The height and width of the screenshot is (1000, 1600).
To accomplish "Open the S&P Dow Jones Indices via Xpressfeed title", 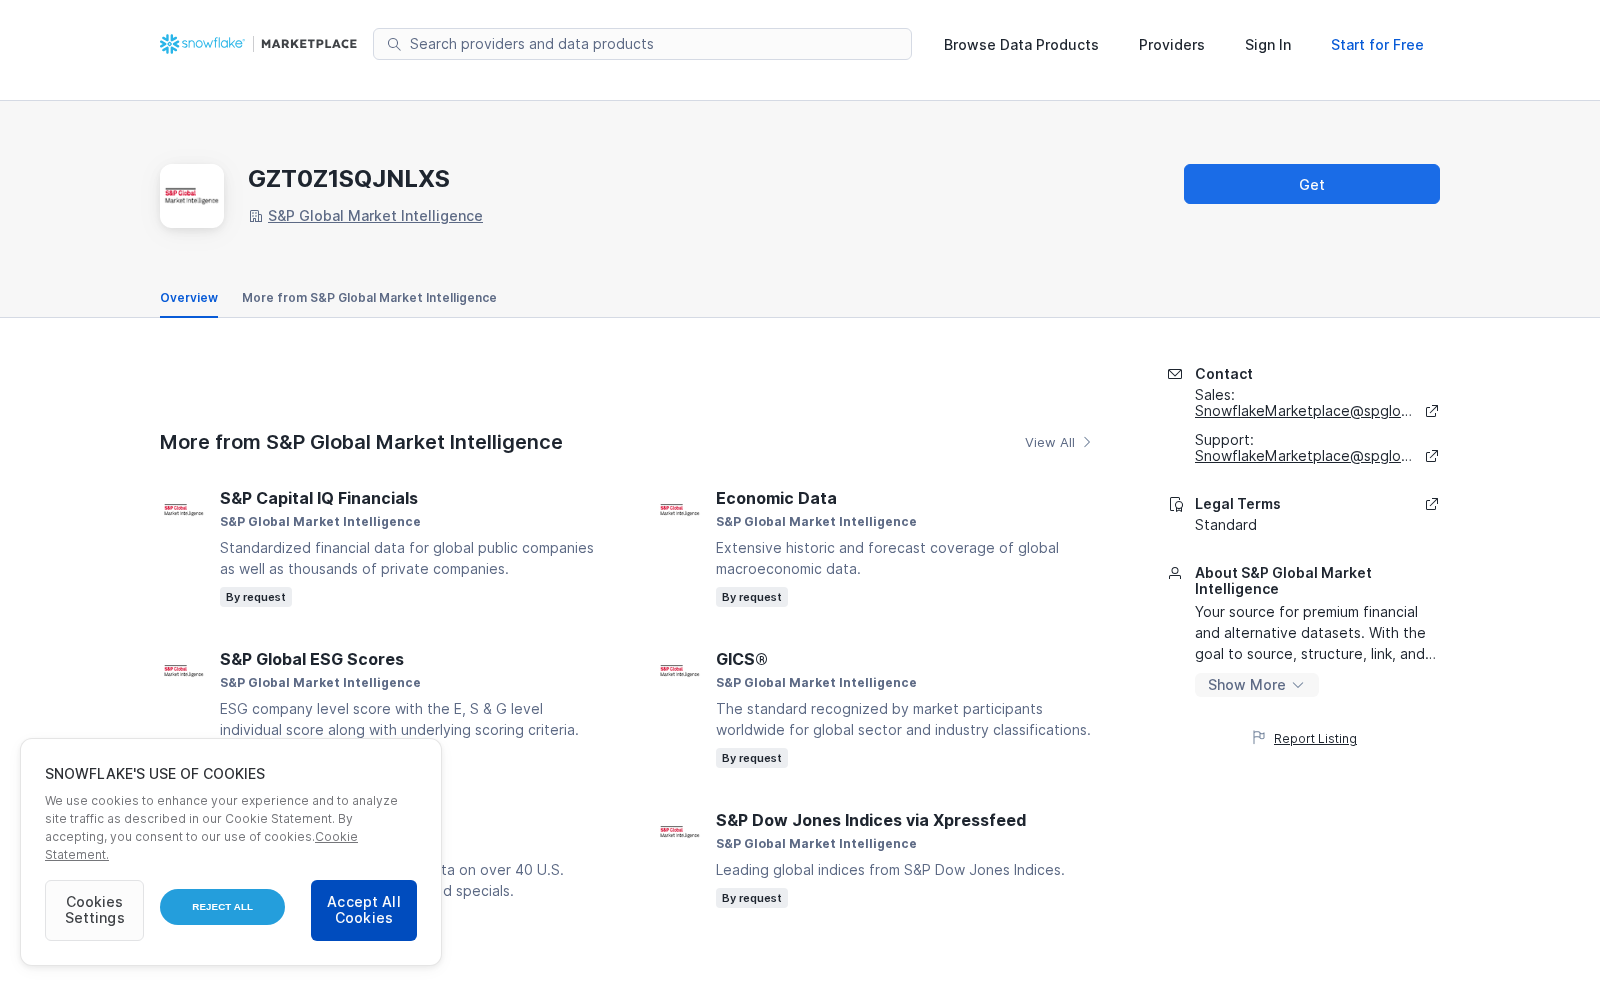I will pyautogui.click(x=871, y=820).
